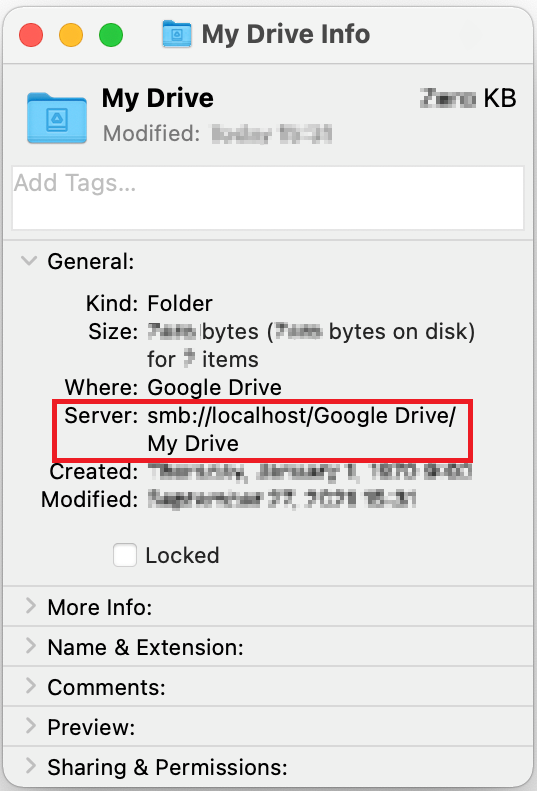537x791 pixels.
Task: Select the large My Drive folder icon
Action: pyautogui.click(x=57, y=118)
